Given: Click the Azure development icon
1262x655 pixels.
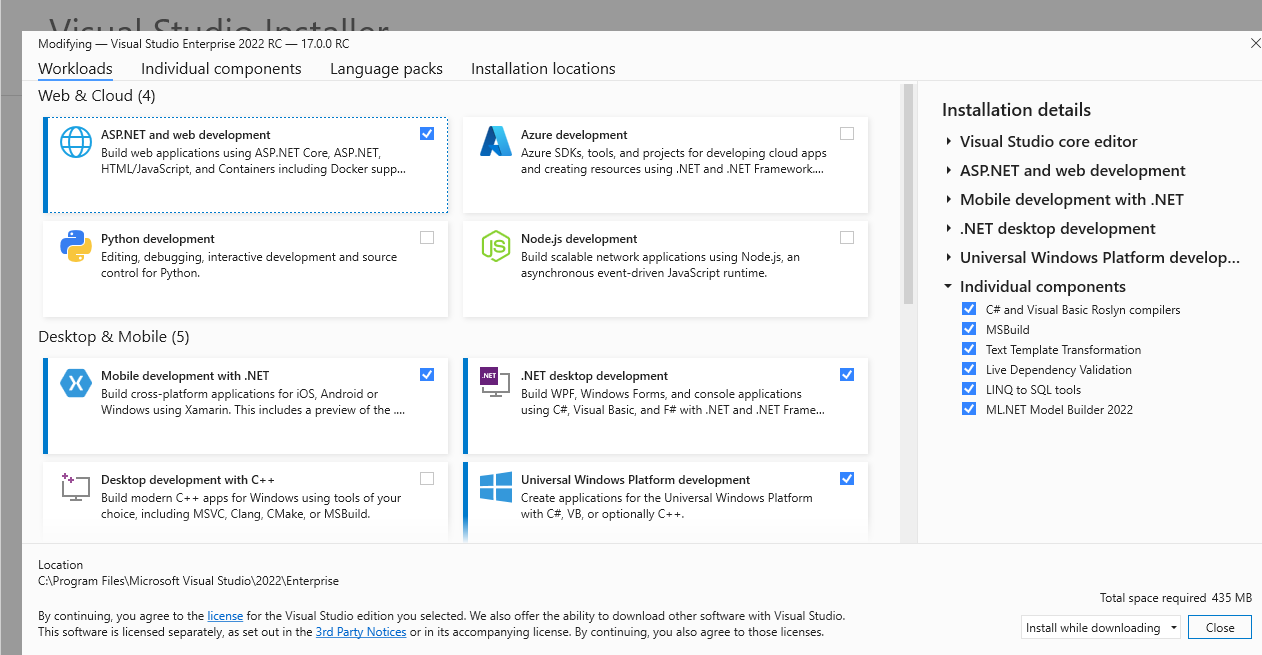Looking at the screenshot, I should pos(495,142).
